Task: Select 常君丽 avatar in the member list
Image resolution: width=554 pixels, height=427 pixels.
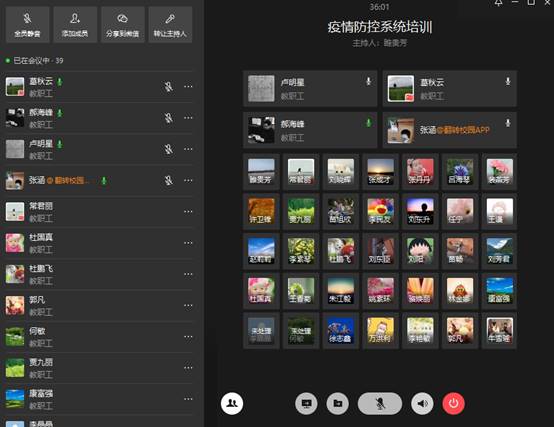Action: (15, 212)
